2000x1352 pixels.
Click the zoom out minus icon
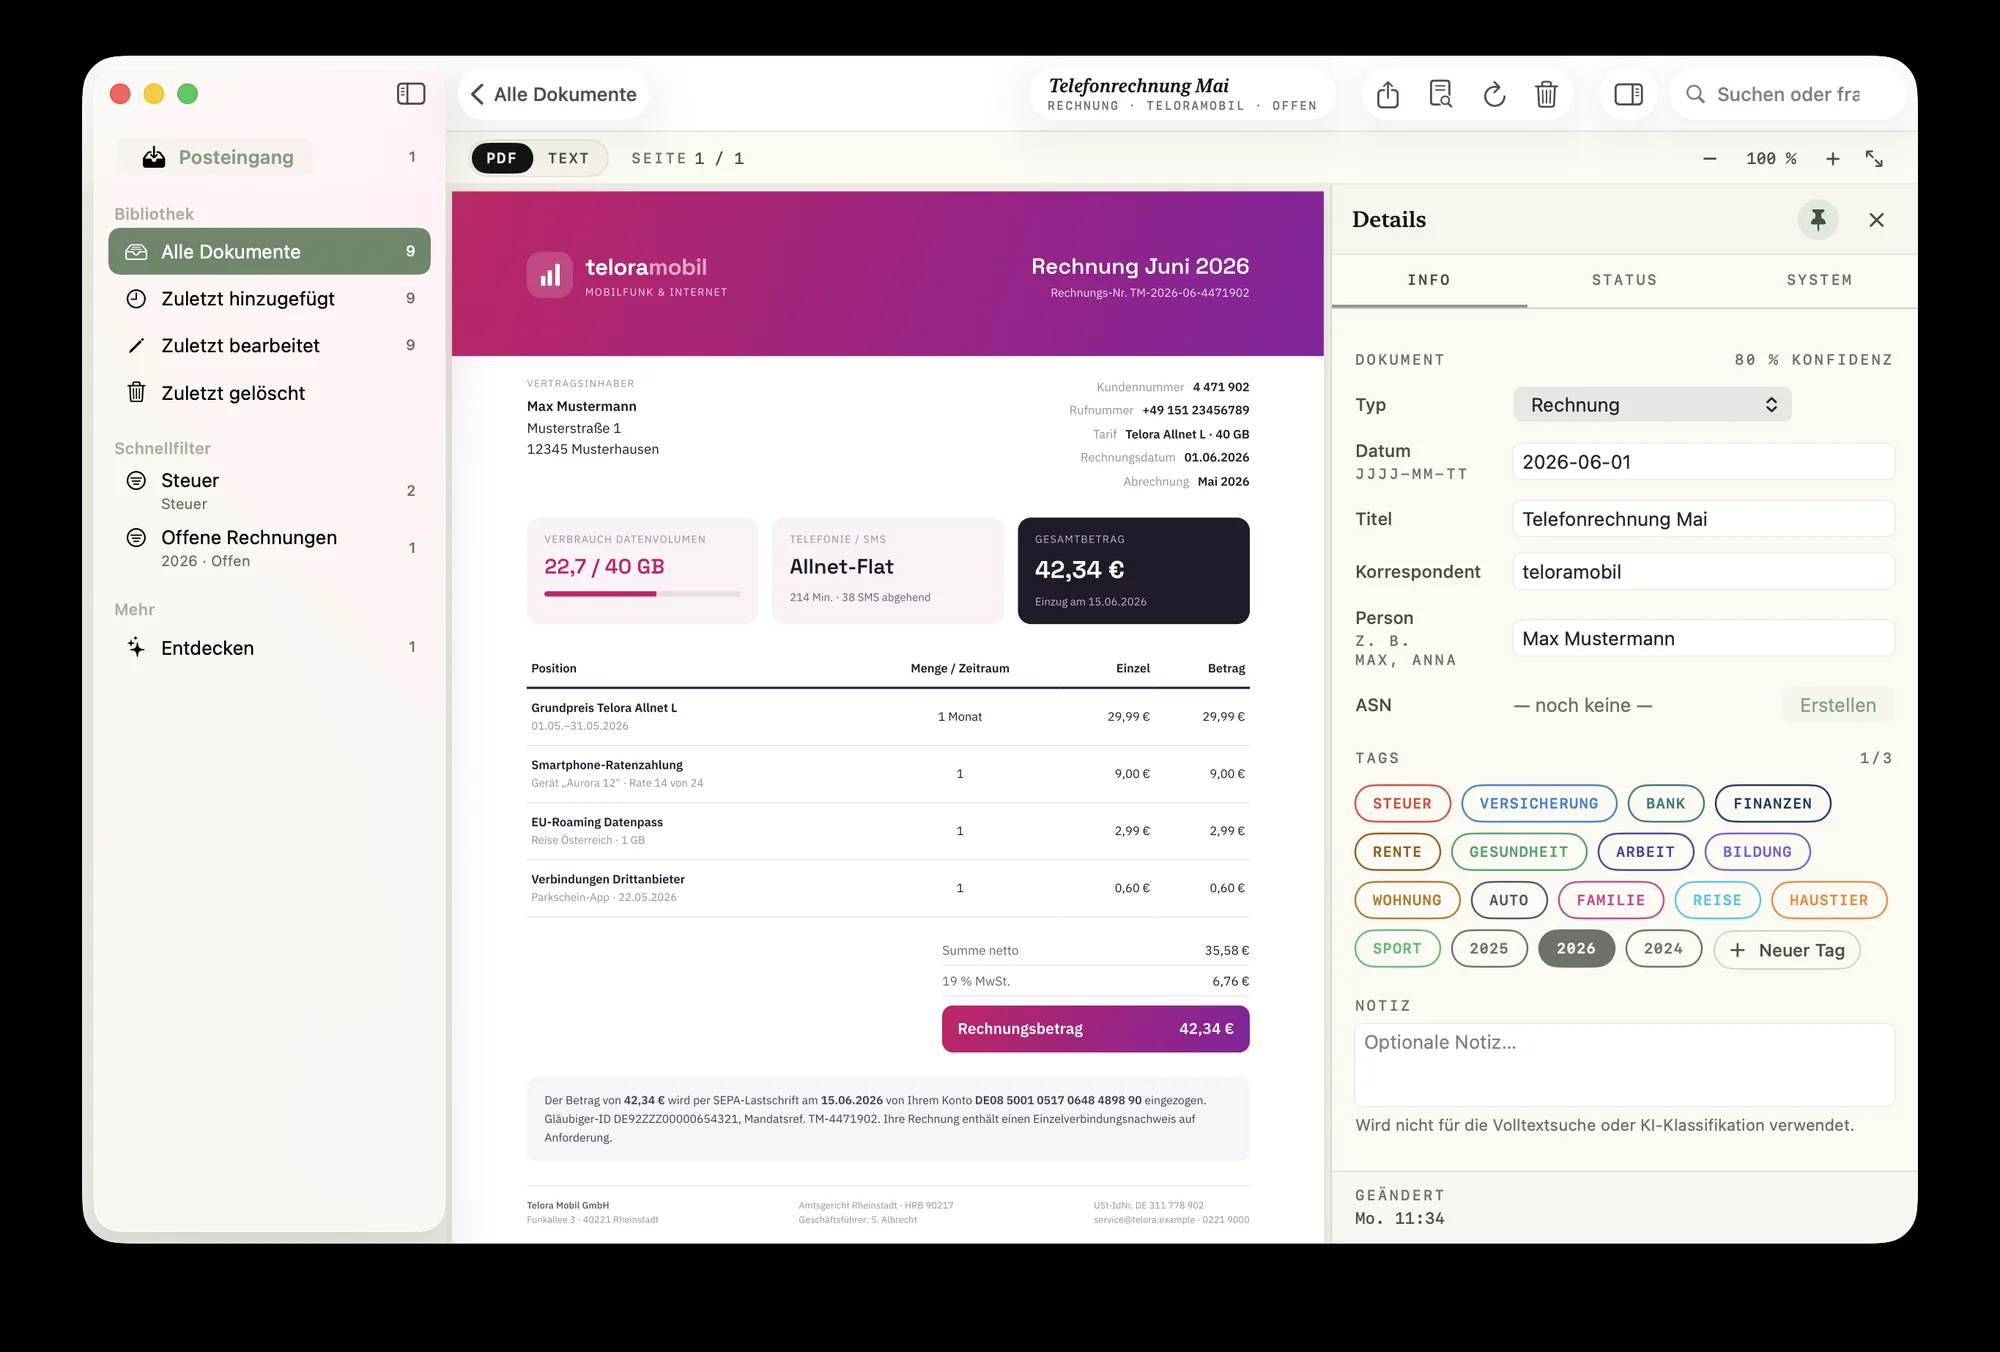(1710, 159)
